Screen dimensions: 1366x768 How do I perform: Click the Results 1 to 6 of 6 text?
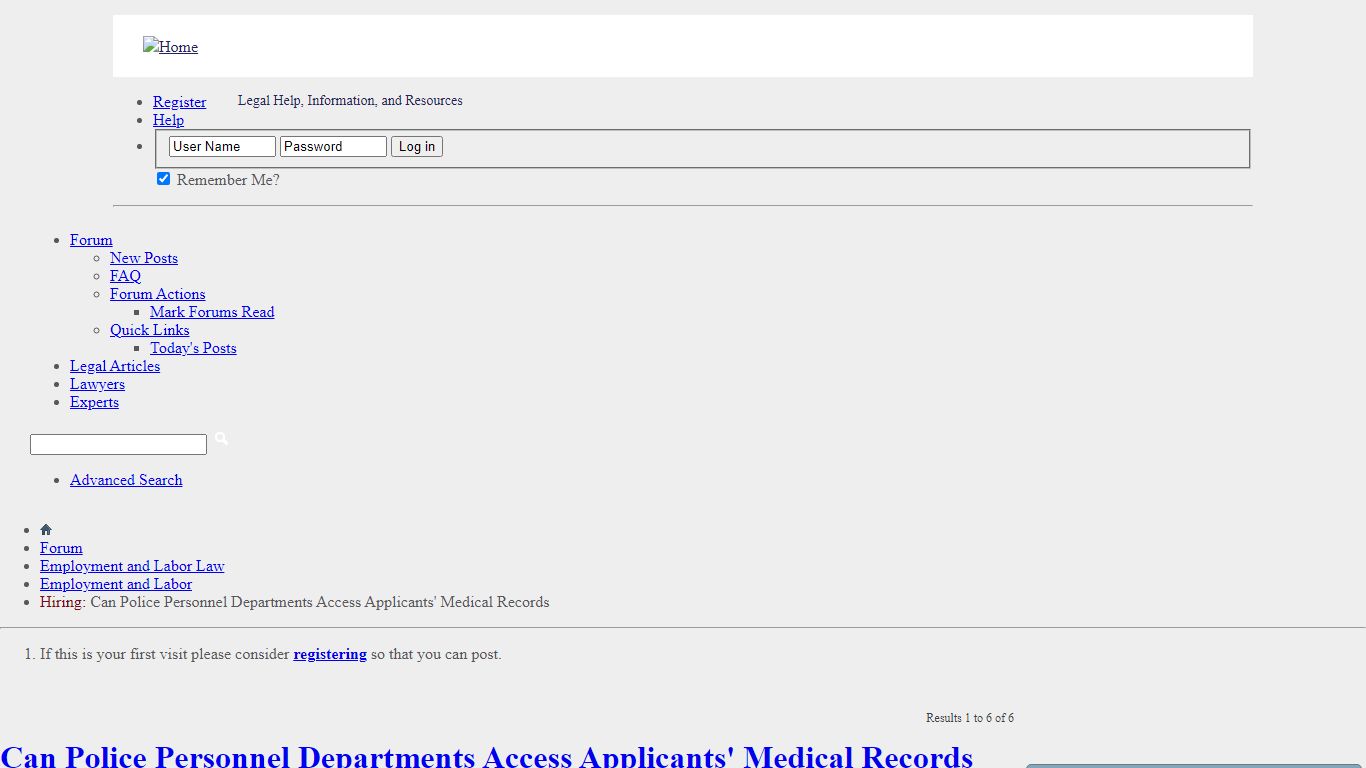970,718
